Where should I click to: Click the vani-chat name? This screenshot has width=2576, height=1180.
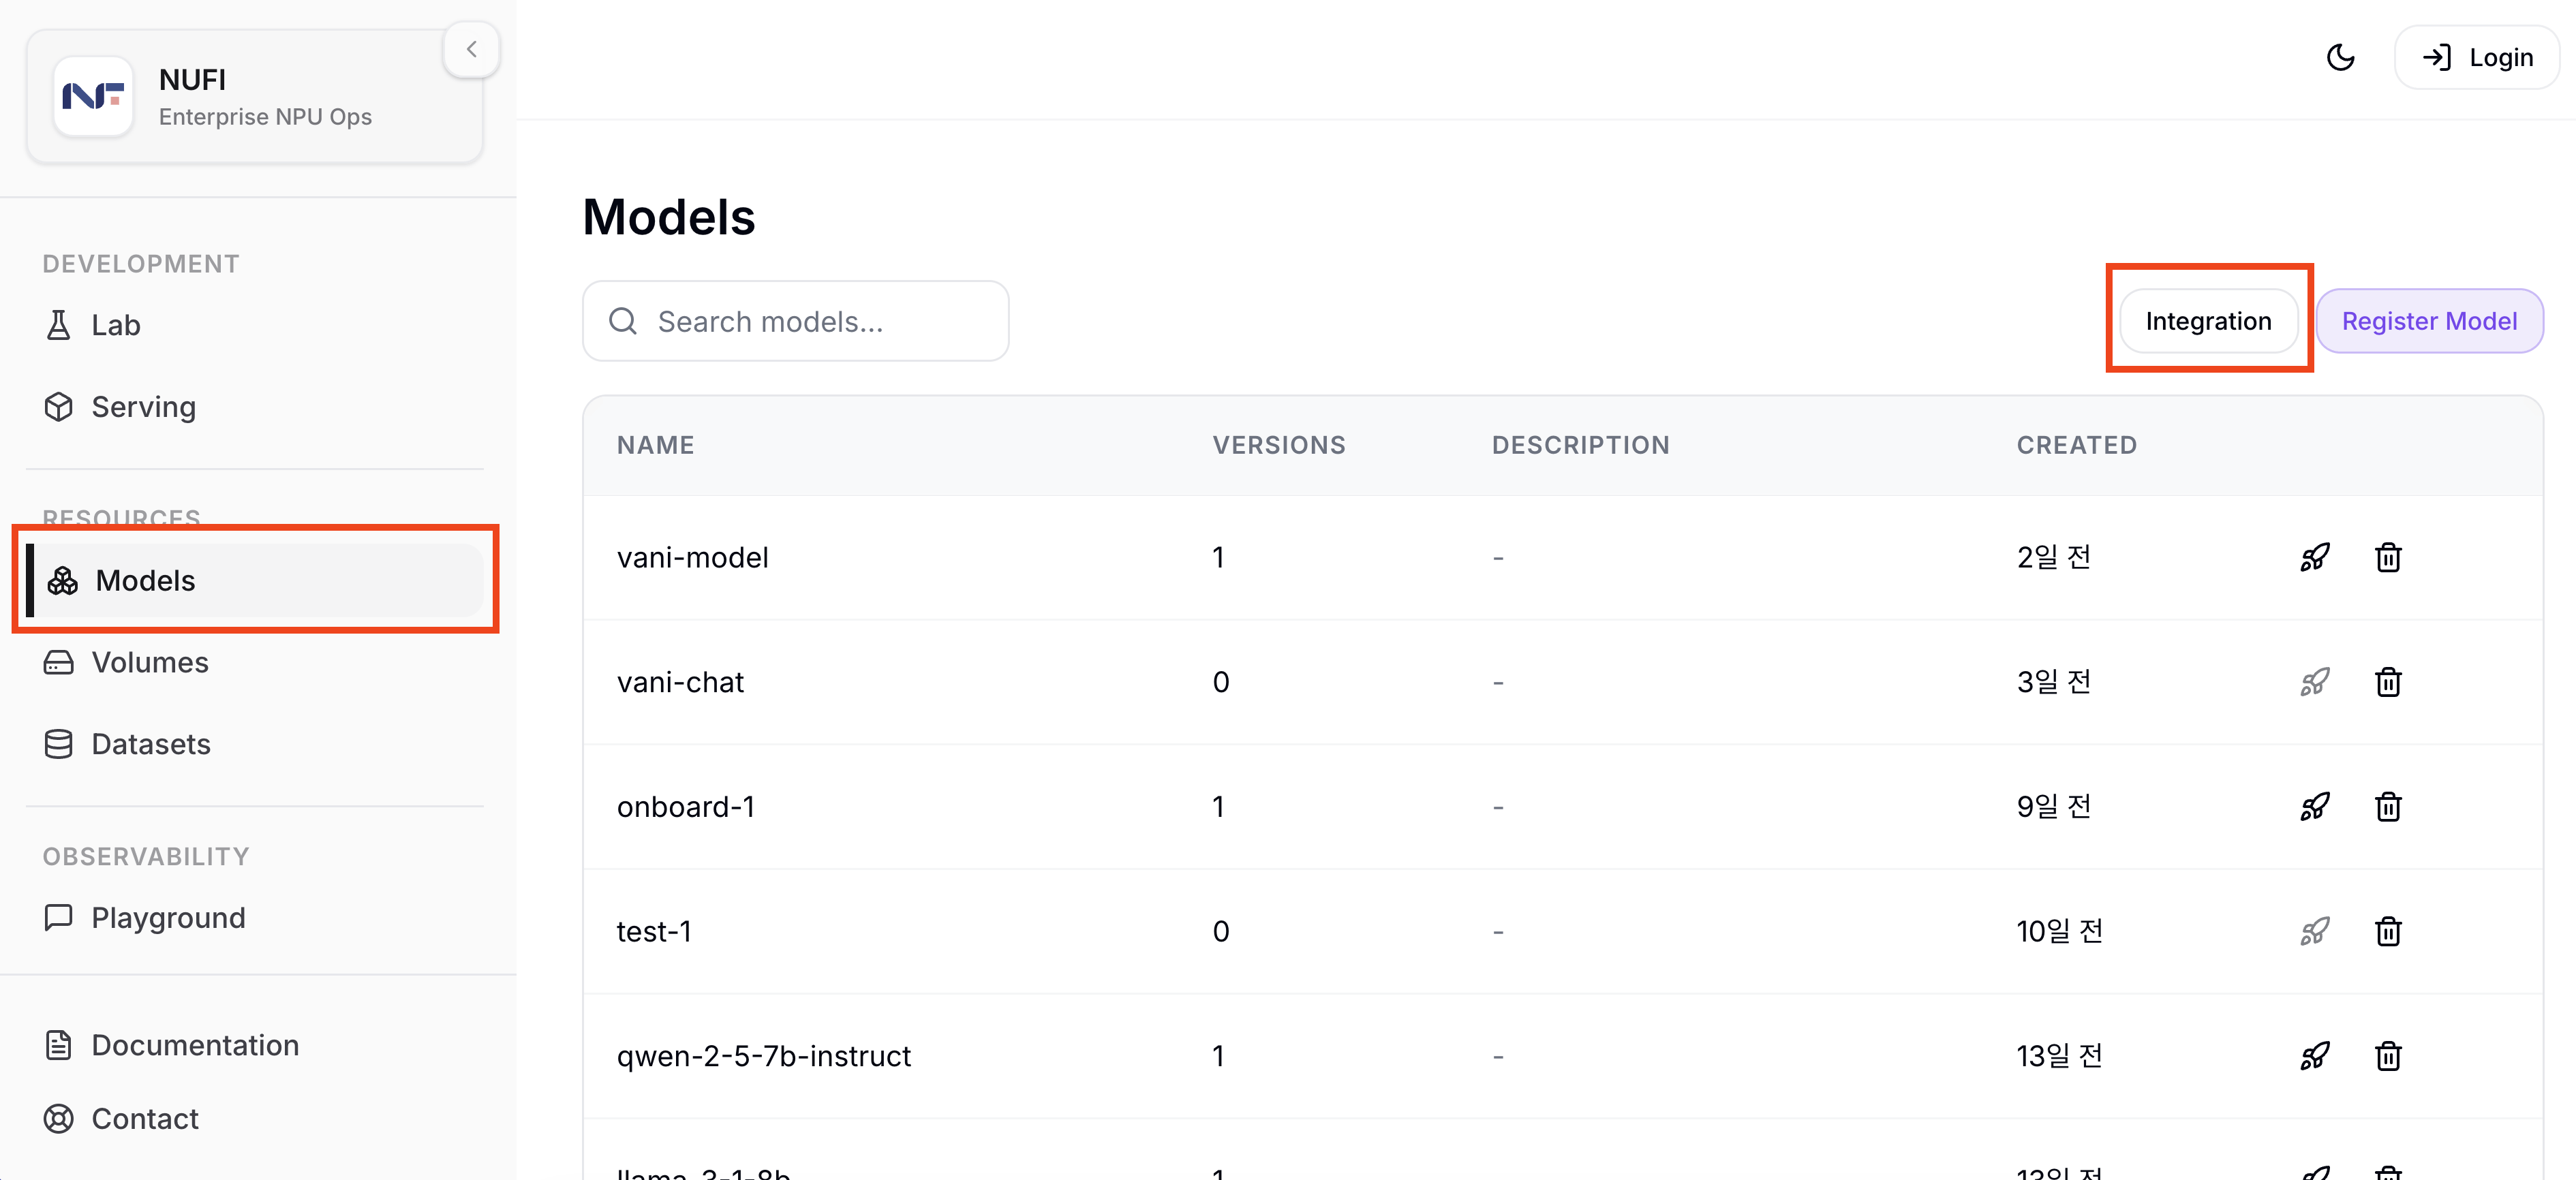pyautogui.click(x=681, y=682)
